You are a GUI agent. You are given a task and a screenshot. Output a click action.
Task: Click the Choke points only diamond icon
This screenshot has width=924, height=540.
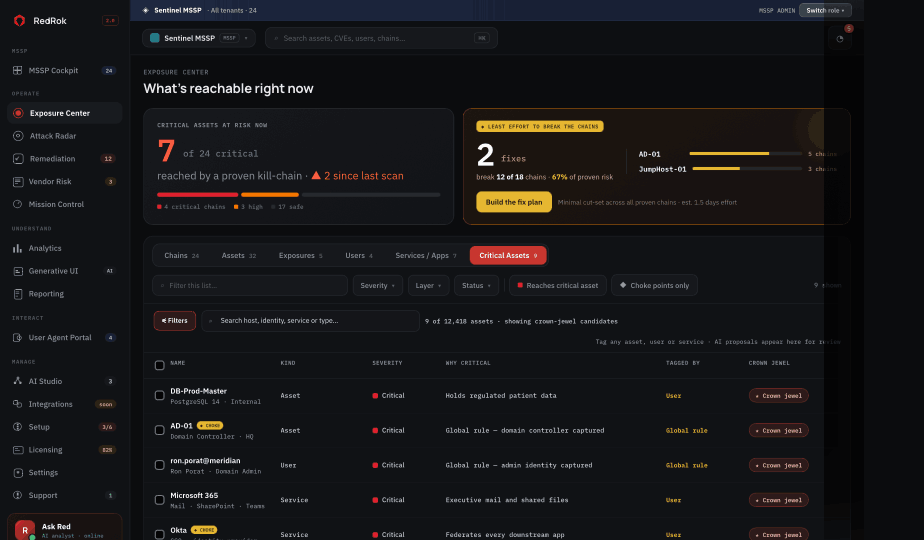[623, 285]
